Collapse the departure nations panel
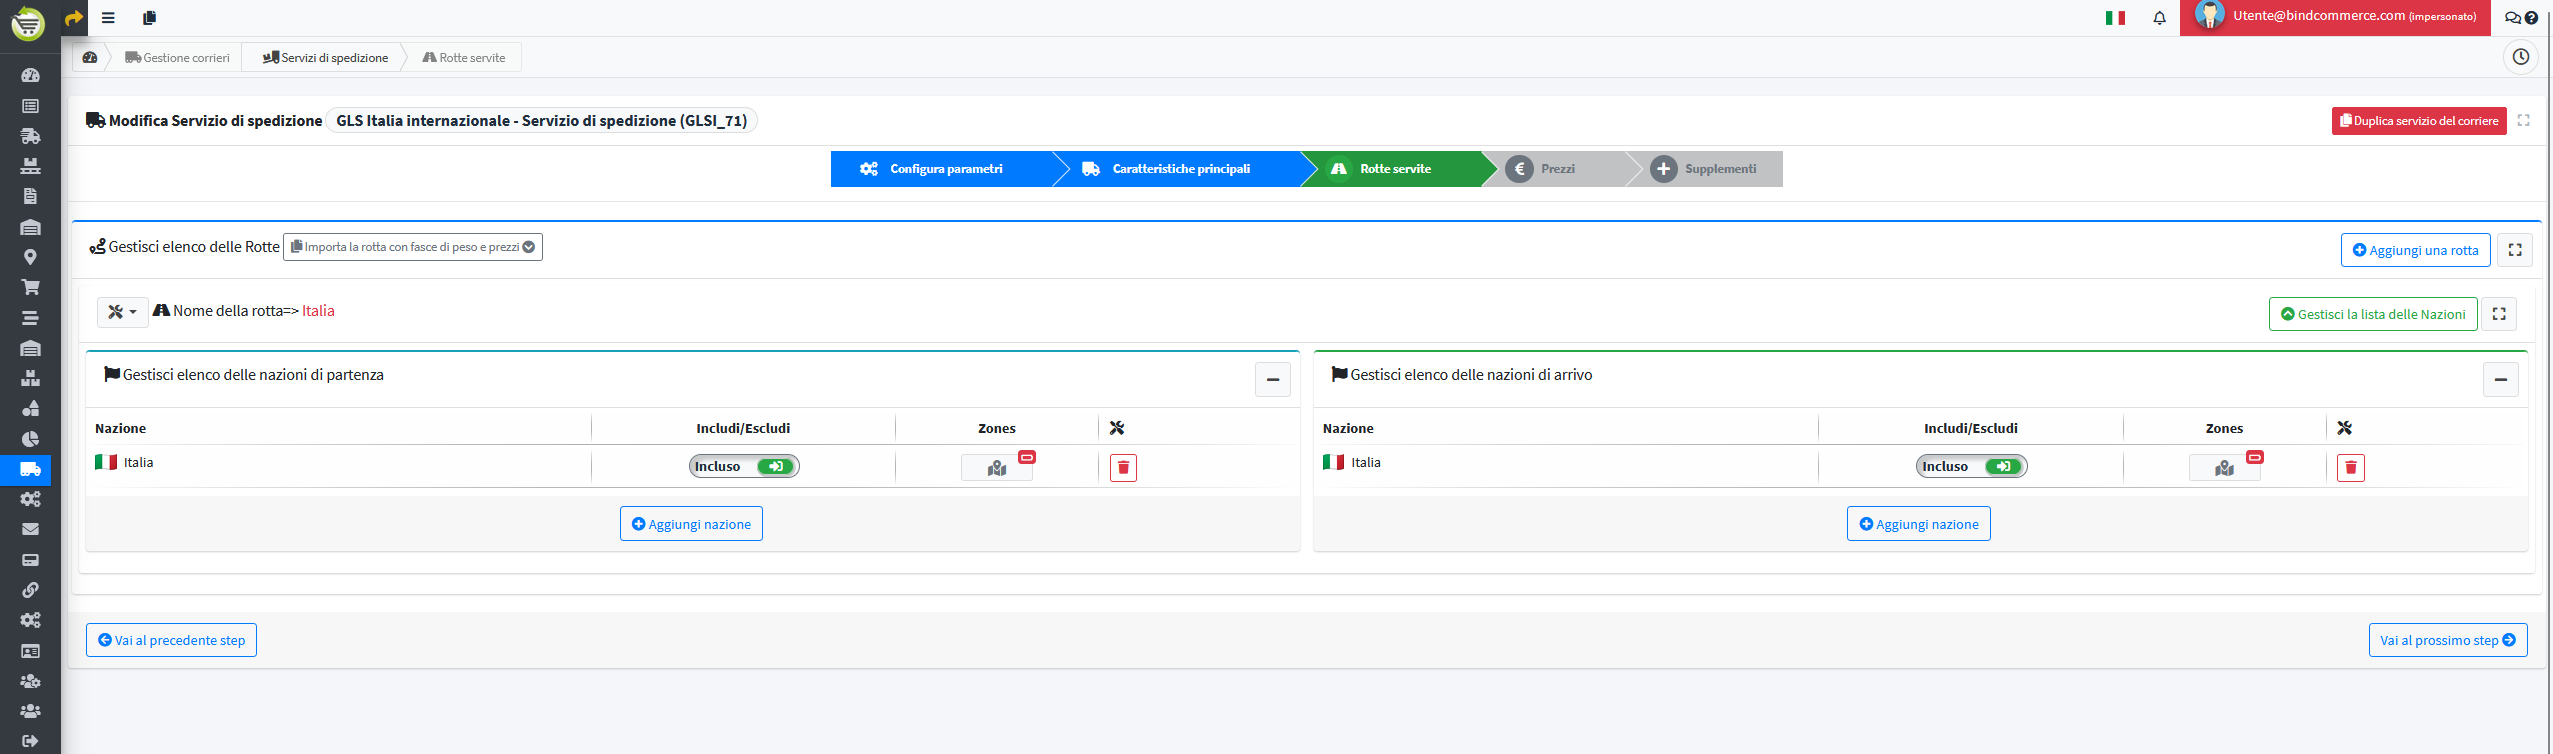Viewport: 2553px width, 754px height. coord(1272,379)
